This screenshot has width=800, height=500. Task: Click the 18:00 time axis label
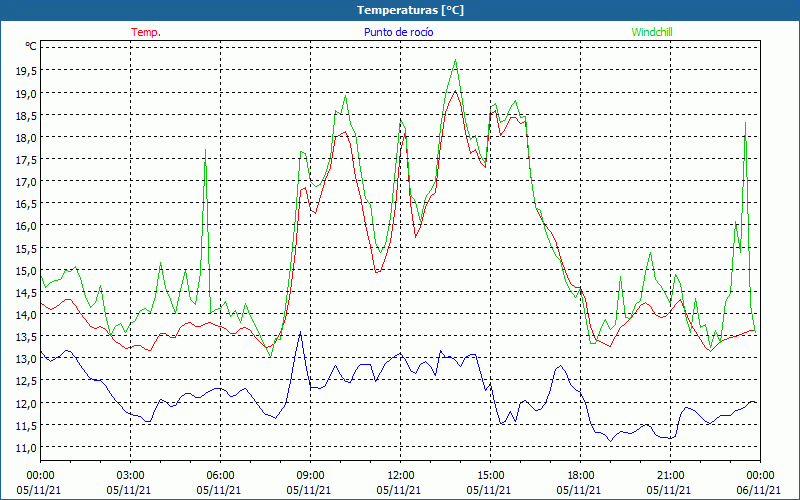(x=581, y=476)
